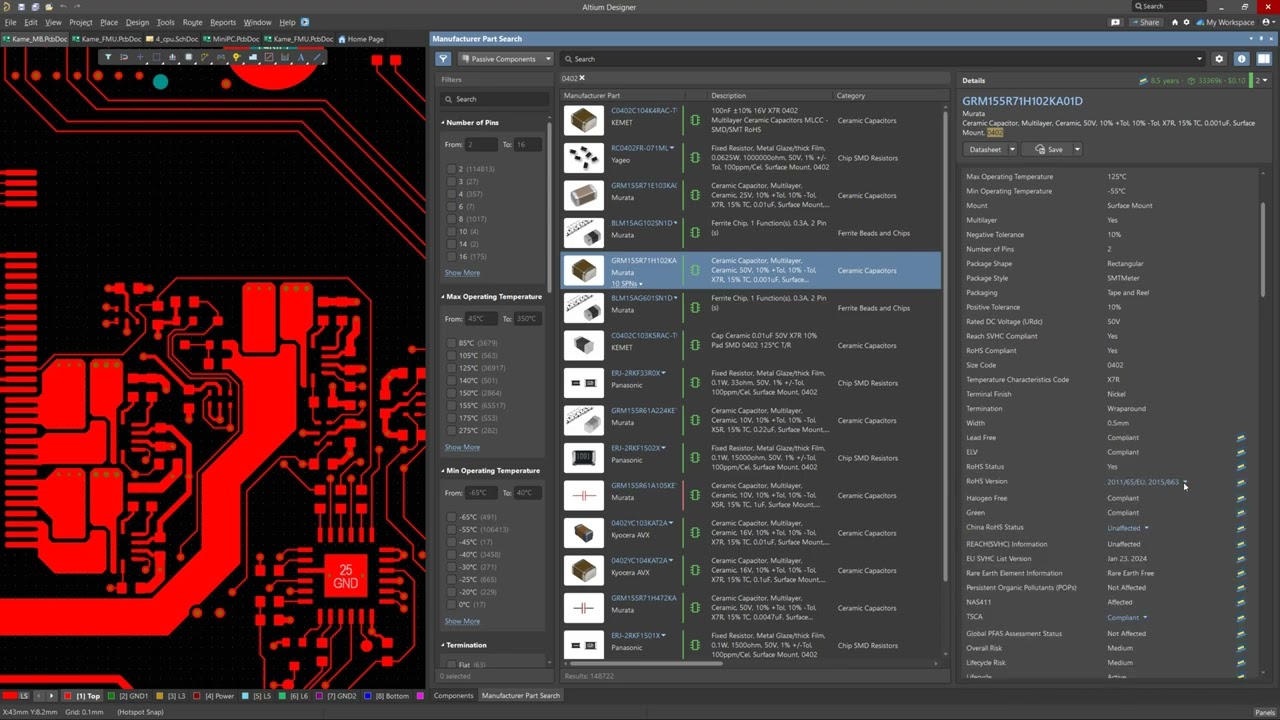Select the place text string tool
Viewport: 1280px width, 720px height.
click(x=301, y=58)
